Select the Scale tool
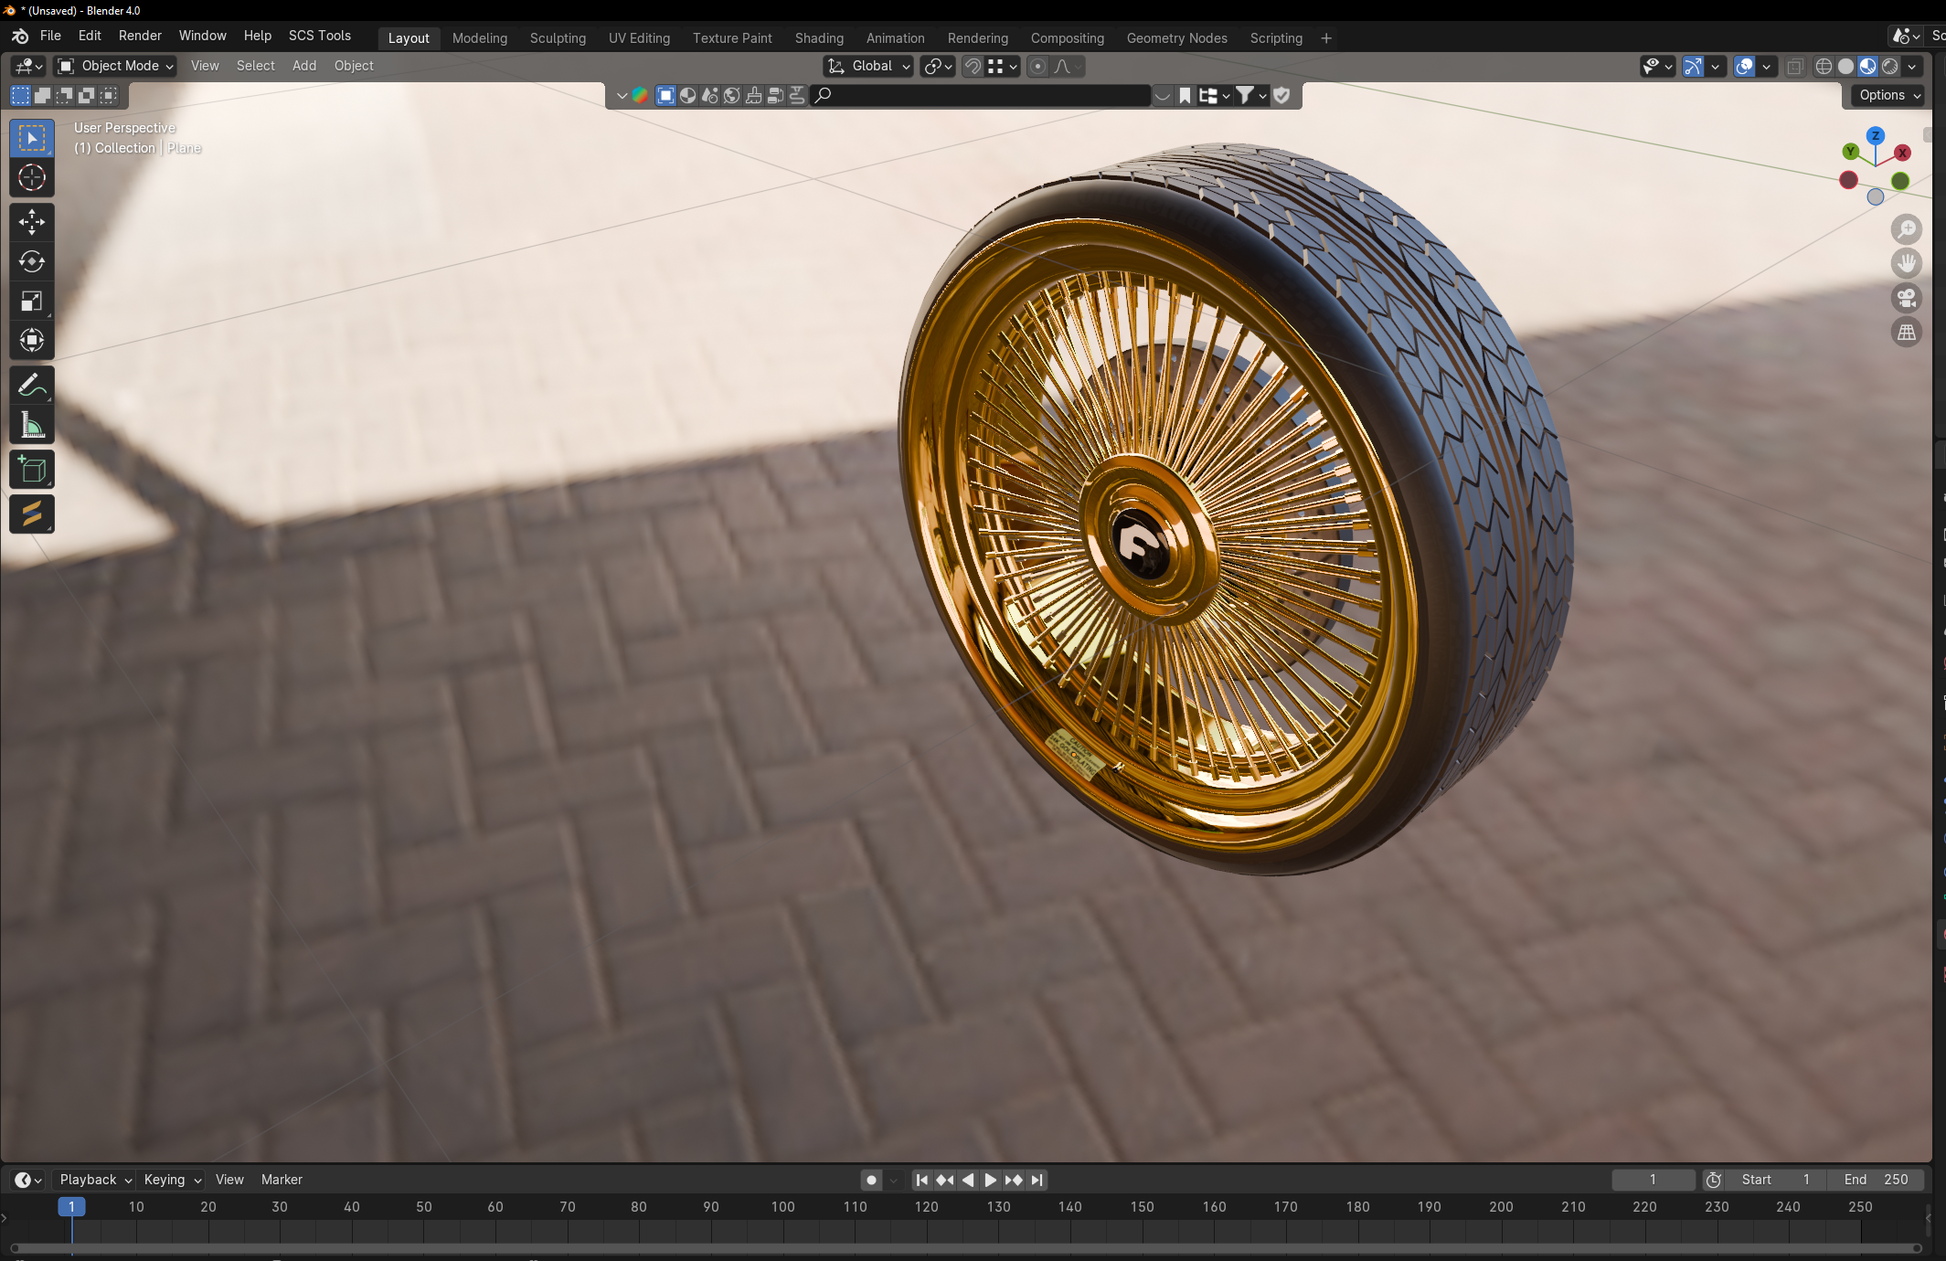 [32, 301]
